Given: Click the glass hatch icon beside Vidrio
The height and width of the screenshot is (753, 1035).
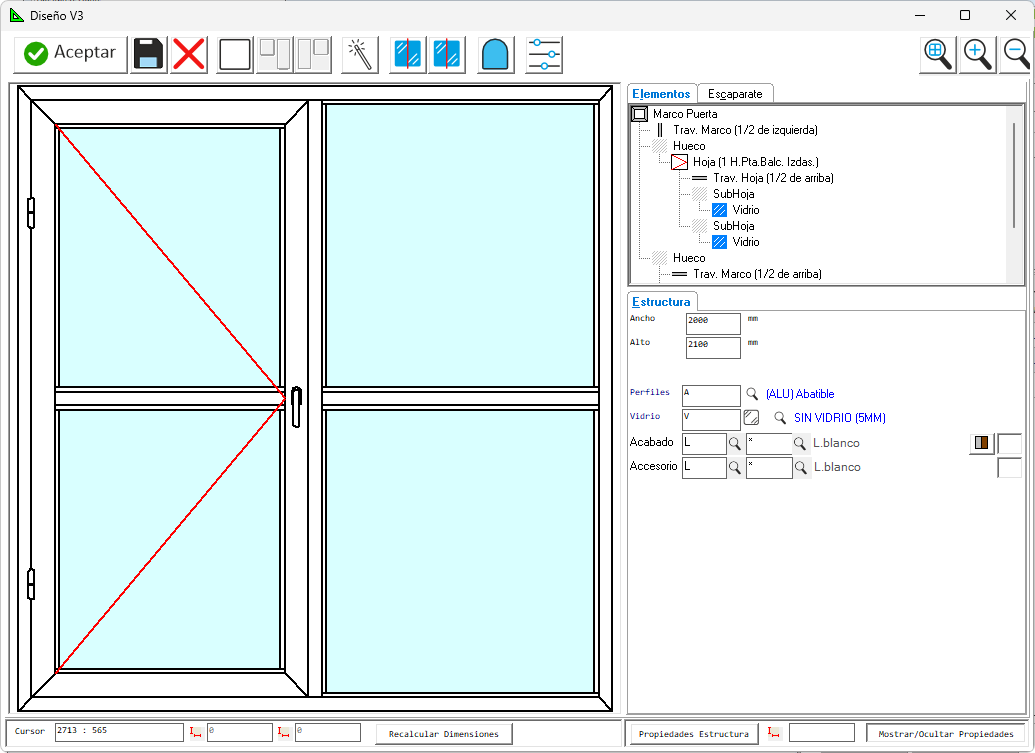Looking at the screenshot, I should (x=751, y=417).
